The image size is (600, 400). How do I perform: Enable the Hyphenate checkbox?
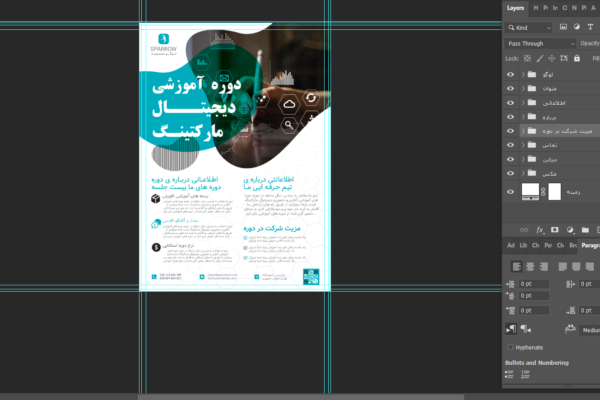510,347
